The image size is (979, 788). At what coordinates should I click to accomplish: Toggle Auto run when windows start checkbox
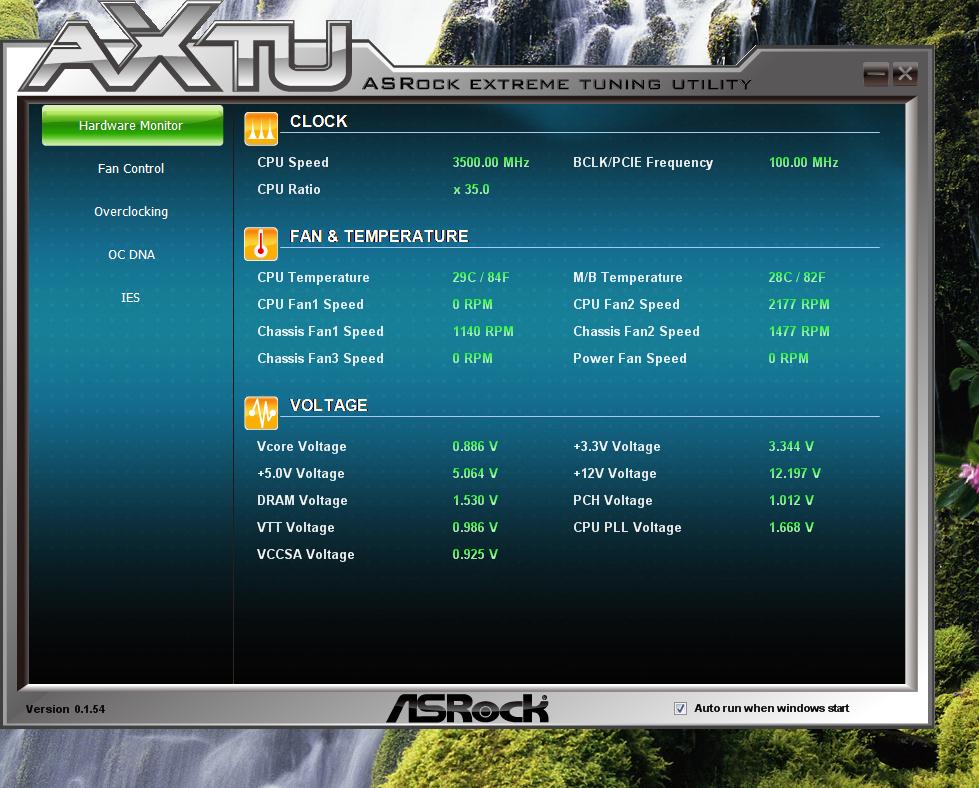[x=680, y=708]
